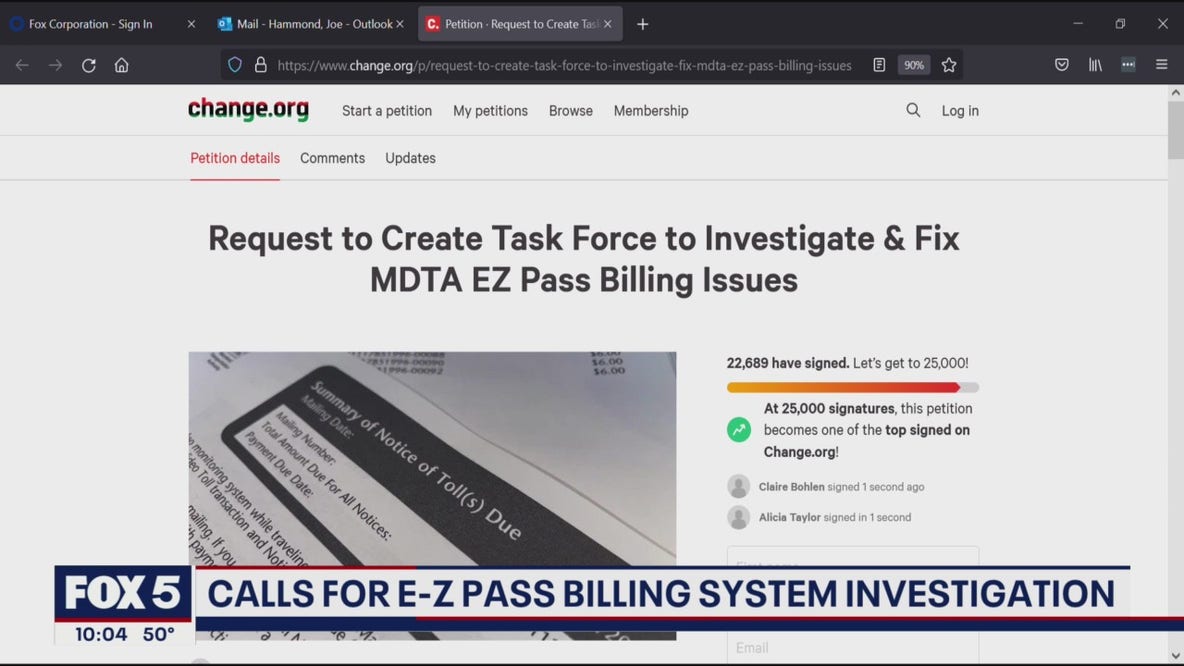Click "Alicia Taylor" signer name

coord(789,517)
